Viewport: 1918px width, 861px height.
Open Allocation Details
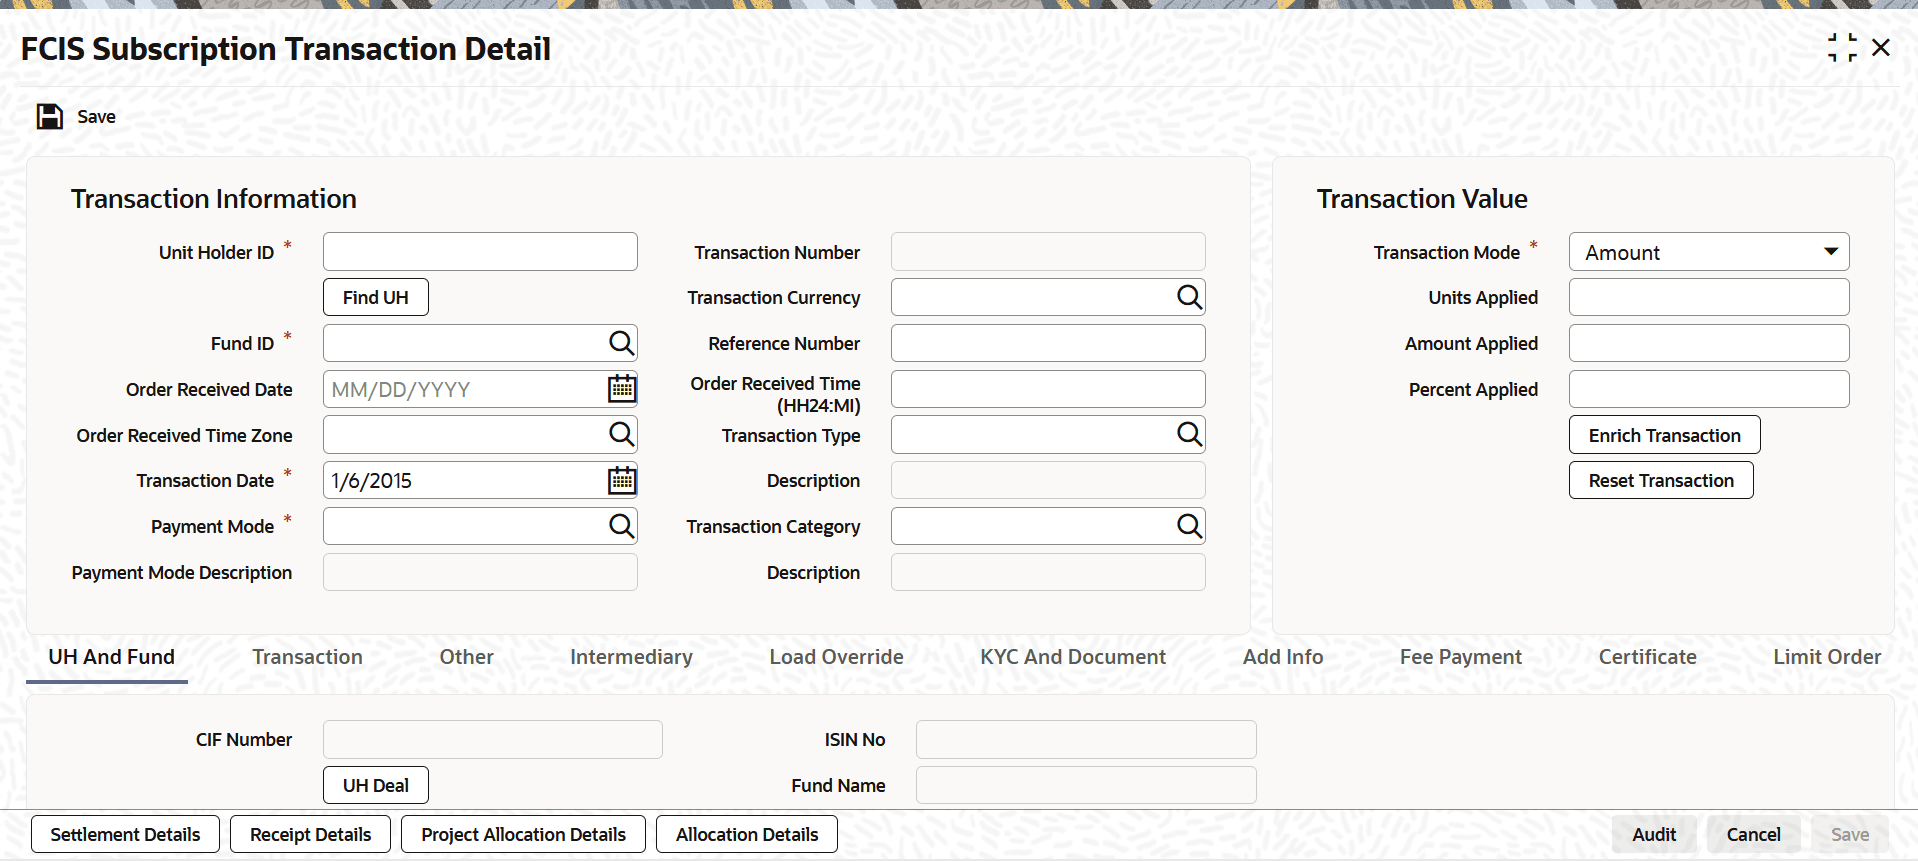click(747, 834)
